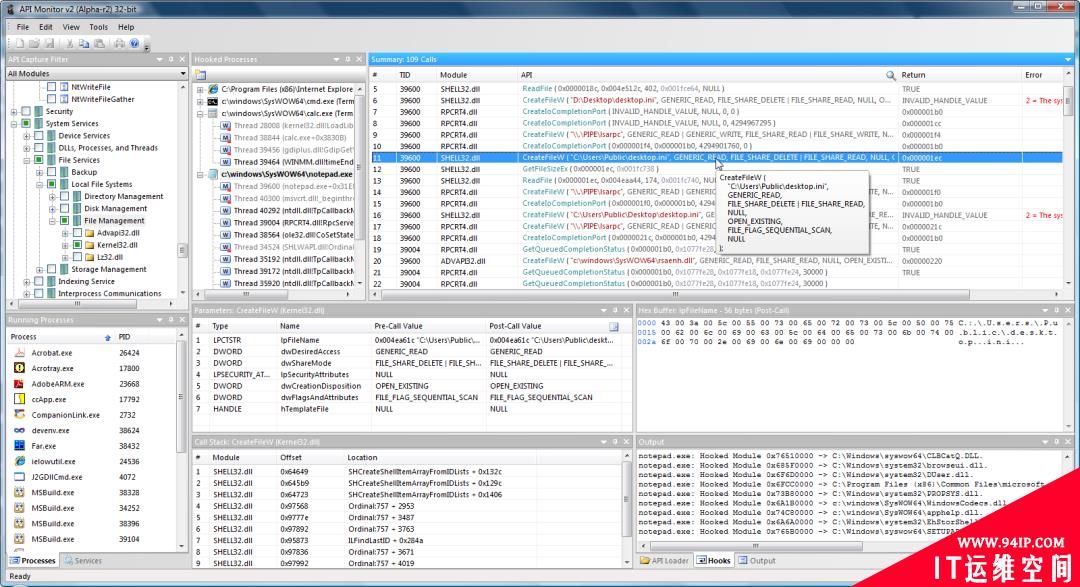
Task: Click the folder icon in Hooked Processes toolbar
Action: pyautogui.click(x=200, y=74)
